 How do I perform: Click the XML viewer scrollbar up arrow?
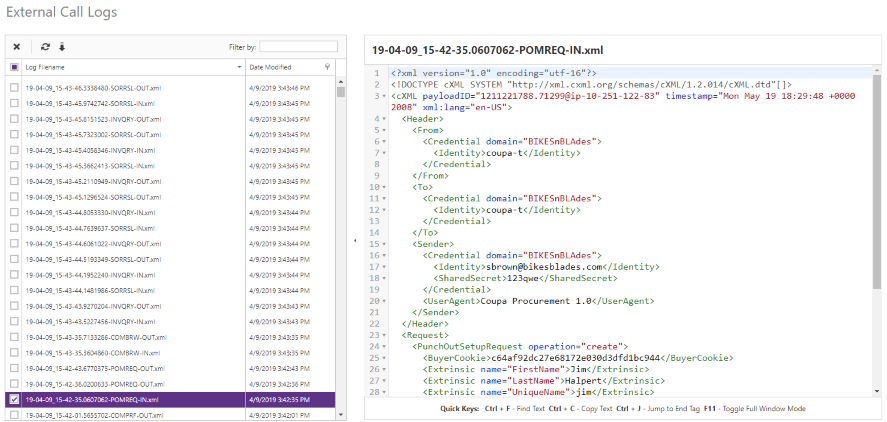pyautogui.click(x=877, y=71)
